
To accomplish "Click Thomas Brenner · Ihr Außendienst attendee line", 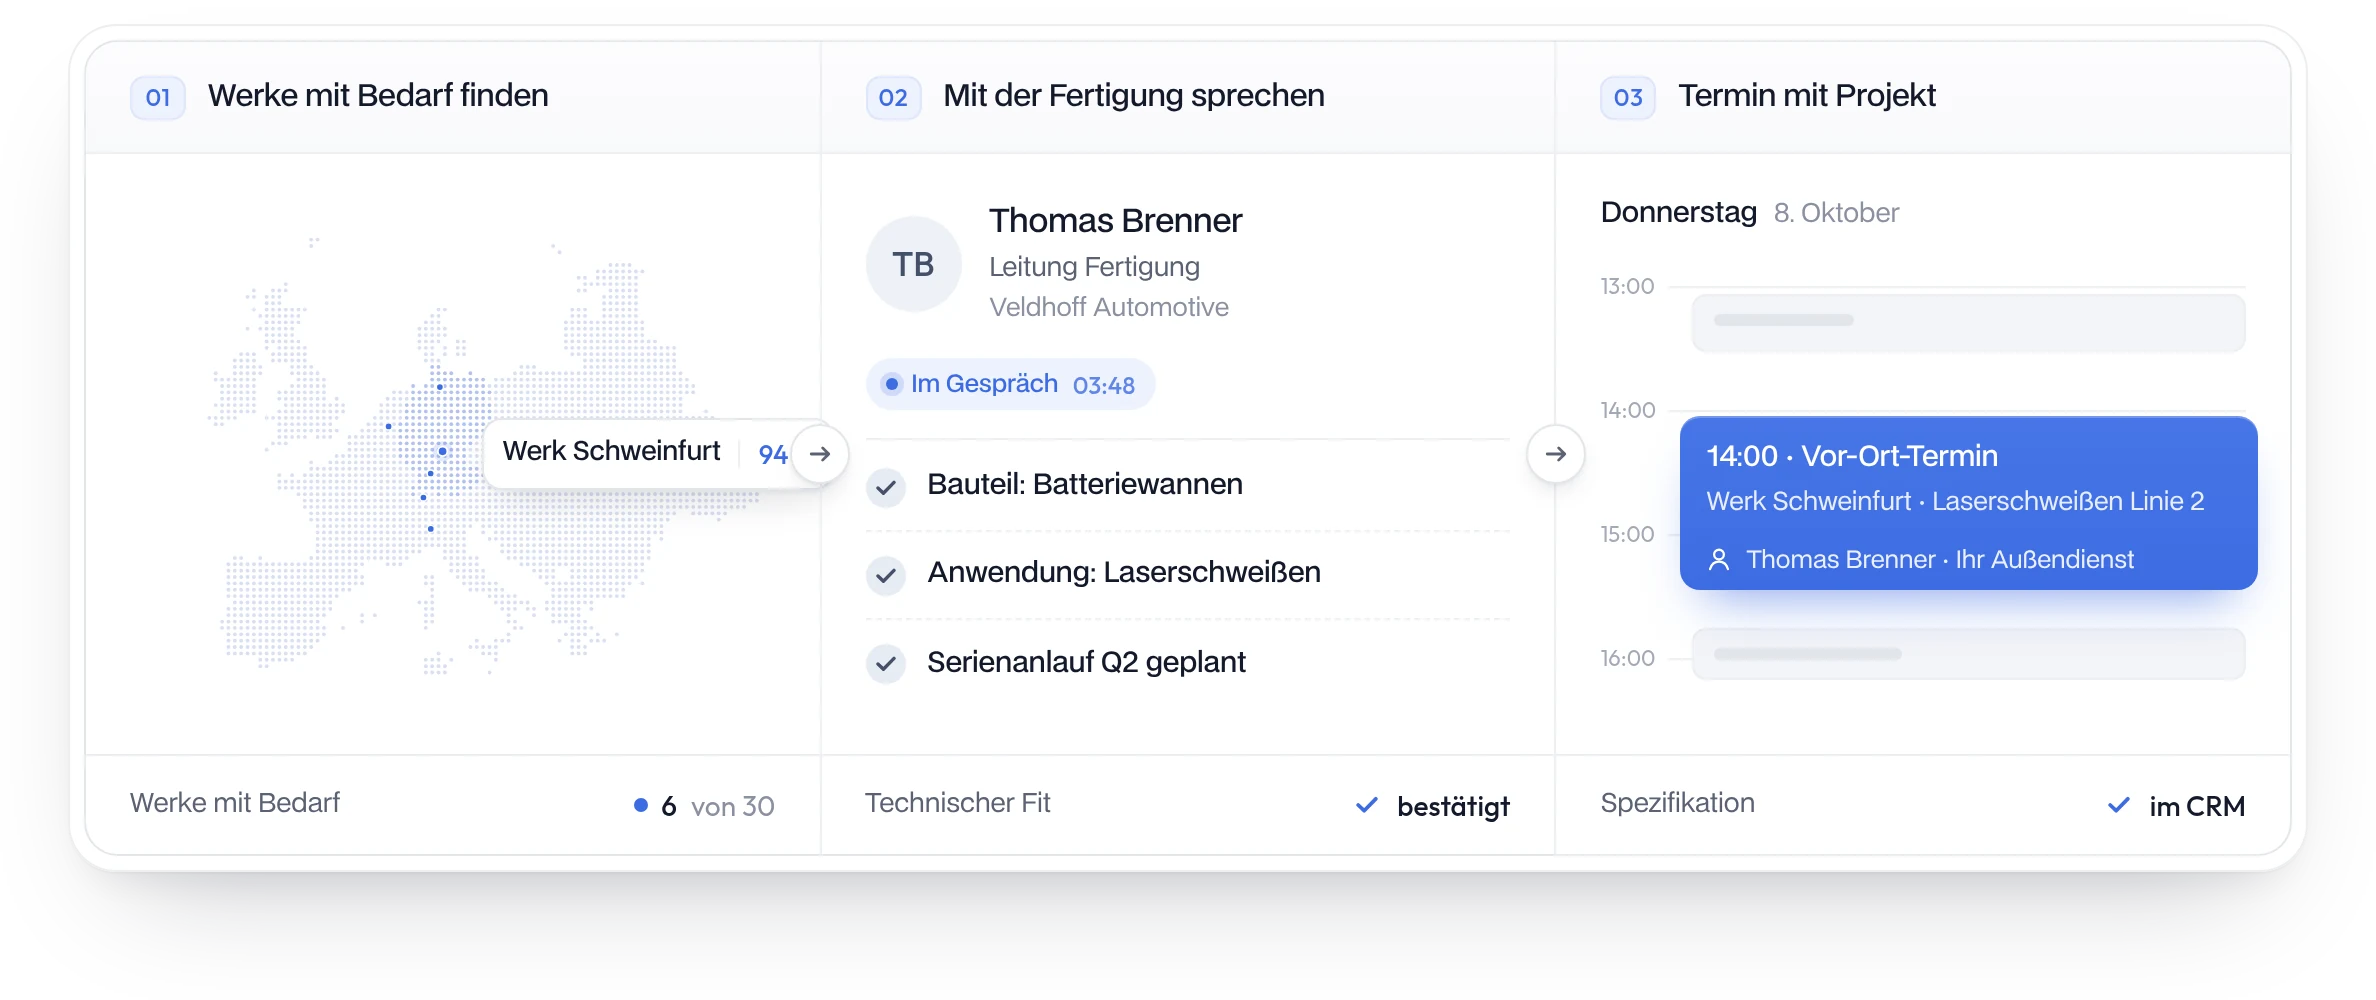I will pos(1940,560).
